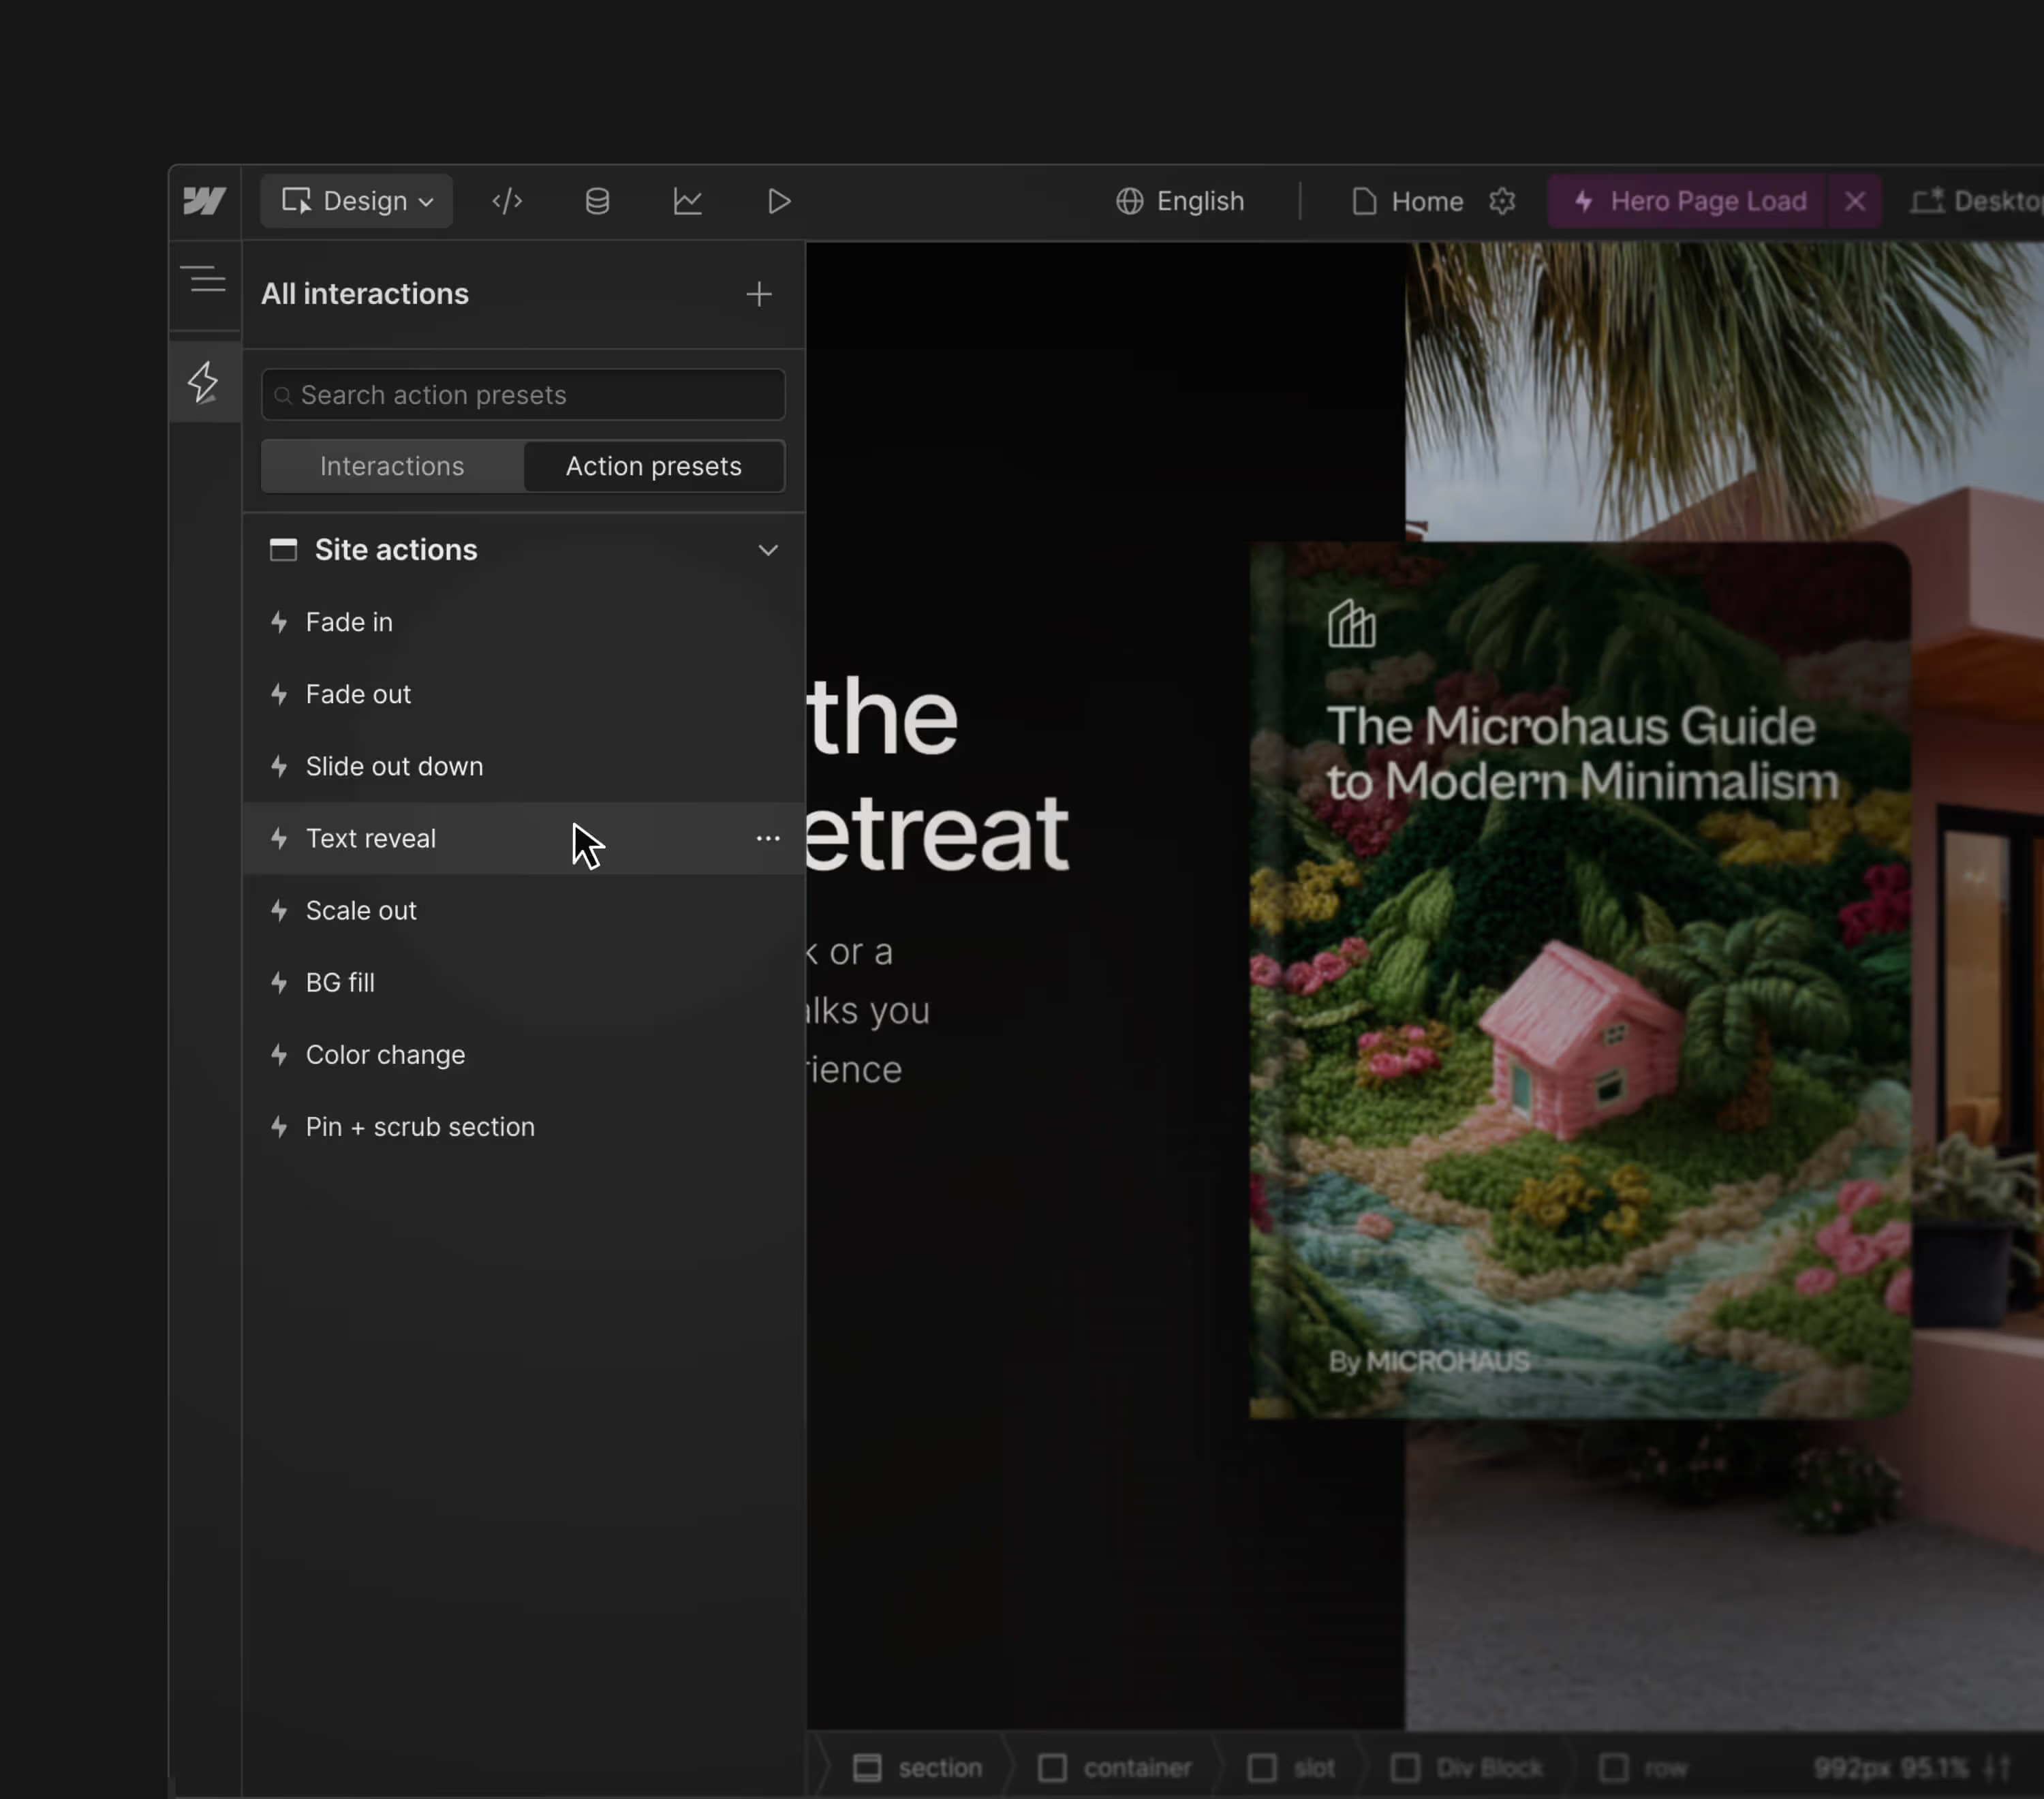The height and width of the screenshot is (1799, 2044).
Task: Select the interactions lightning sidebar icon
Action: click(x=204, y=382)
